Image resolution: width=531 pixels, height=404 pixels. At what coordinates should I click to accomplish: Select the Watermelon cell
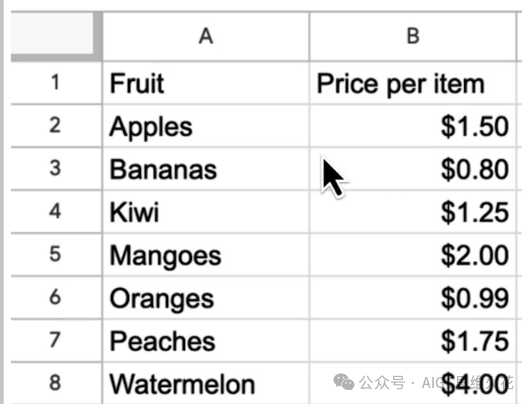[206, 383]
